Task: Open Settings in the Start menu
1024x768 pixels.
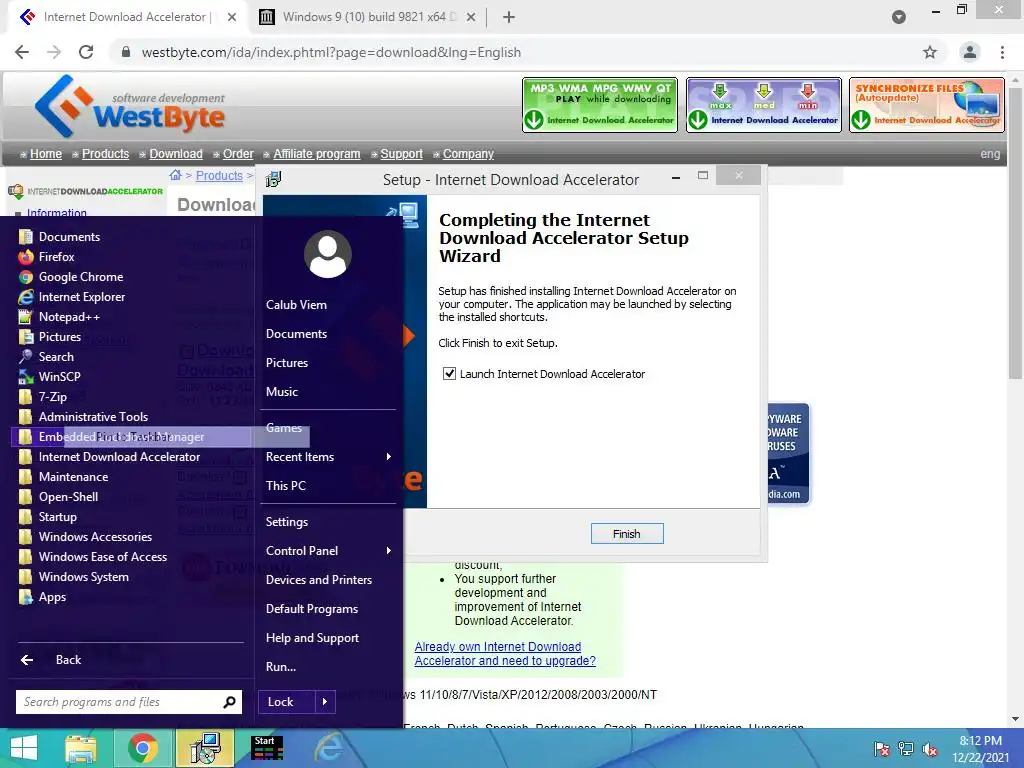Action: point(287,522)
